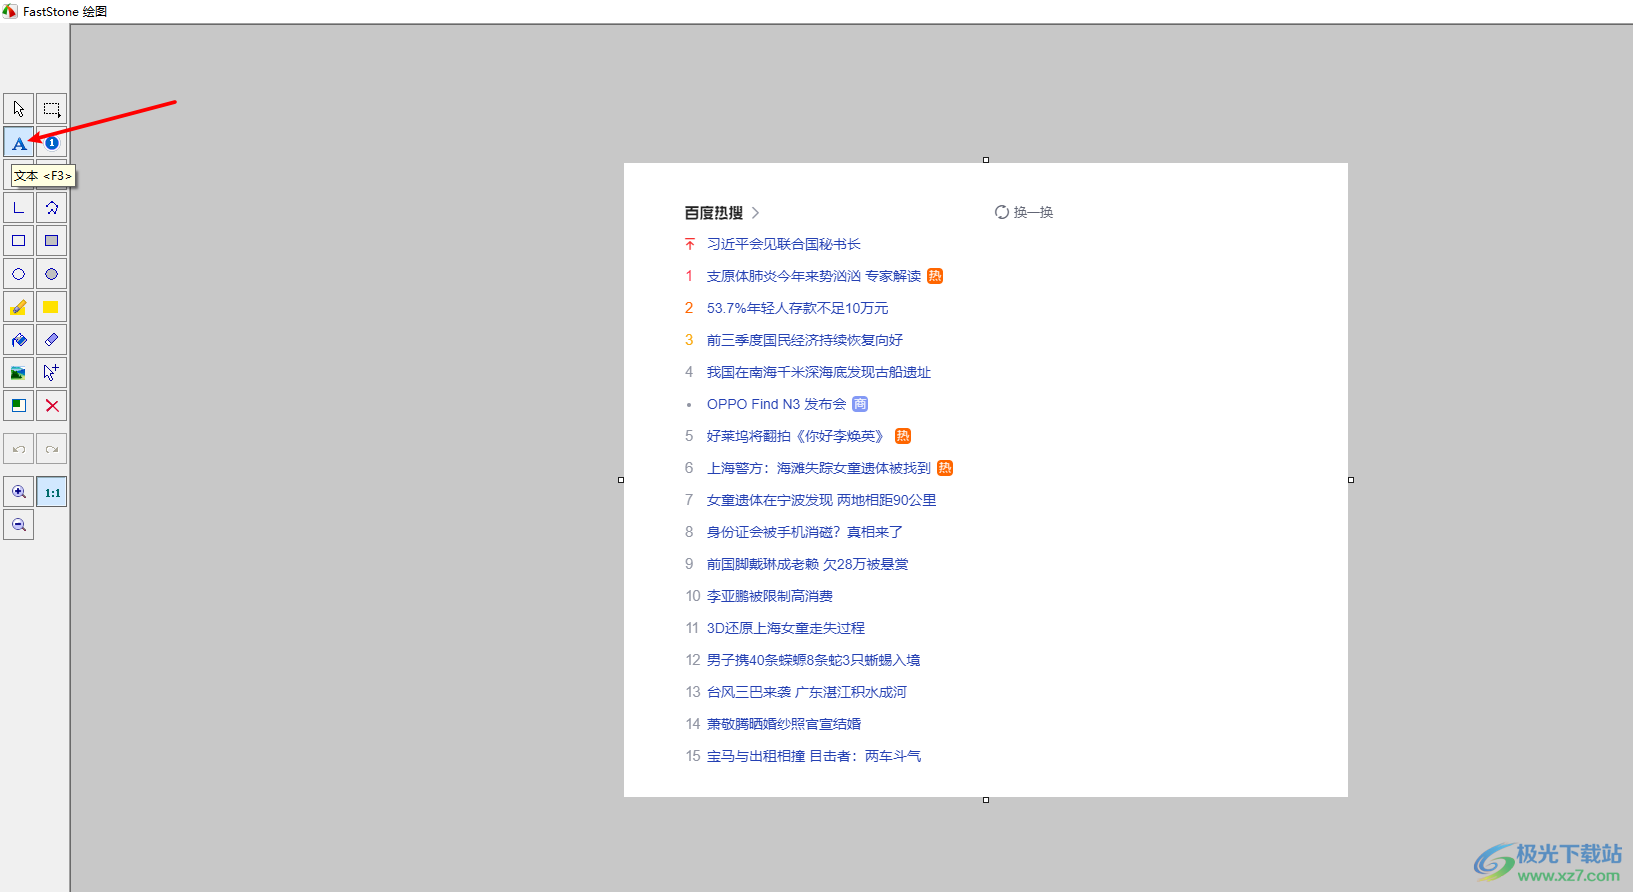
Task: Select the highlighter pen tool
Action: pyautogui.click(x=19, y=307)
